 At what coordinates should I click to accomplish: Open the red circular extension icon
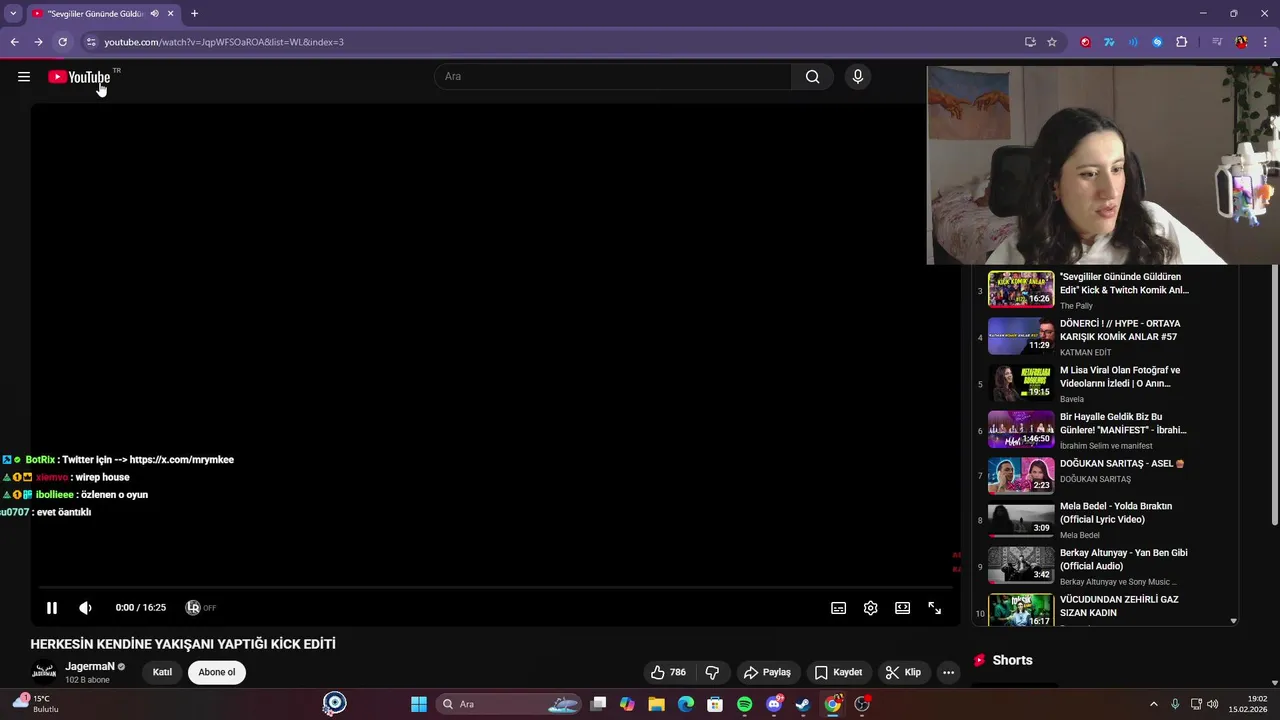pos(1085,42)
